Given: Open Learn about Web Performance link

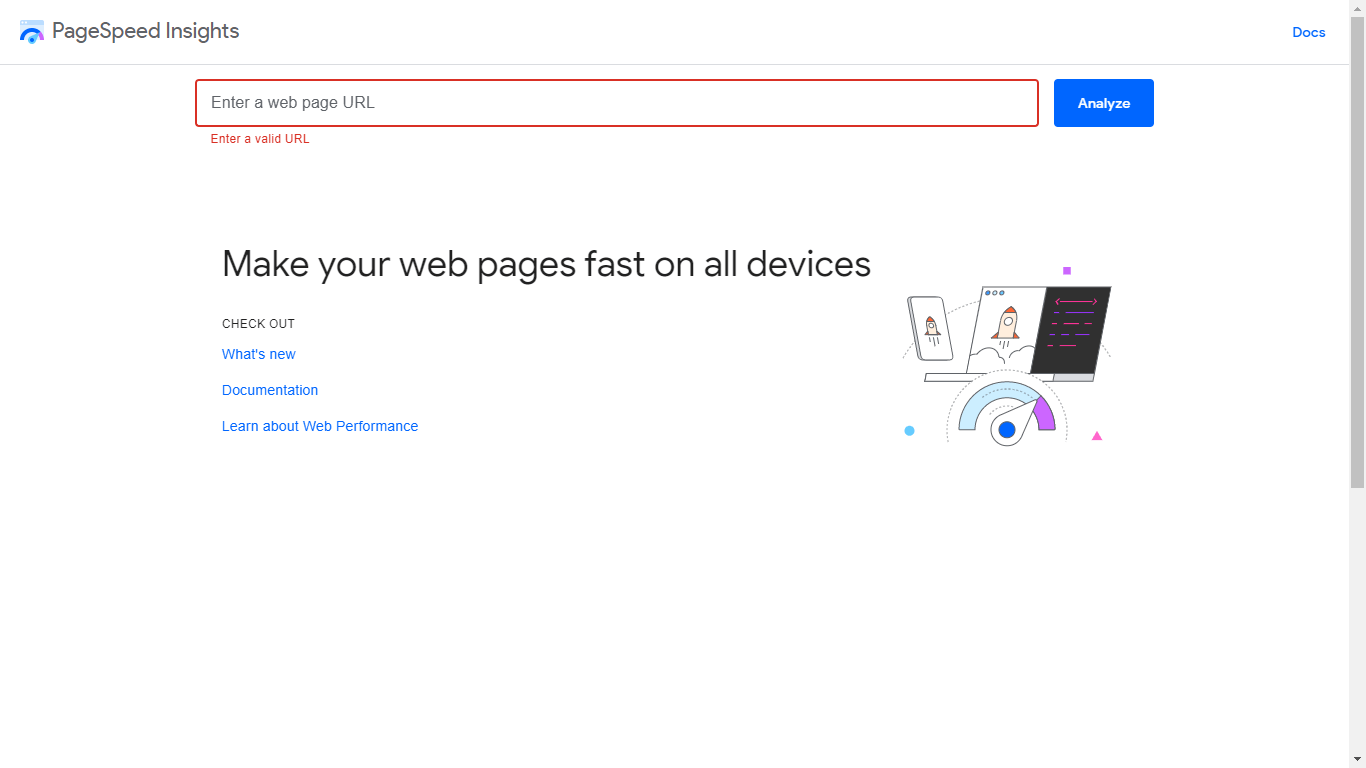Looking at the screenshot, I should 320,426.
